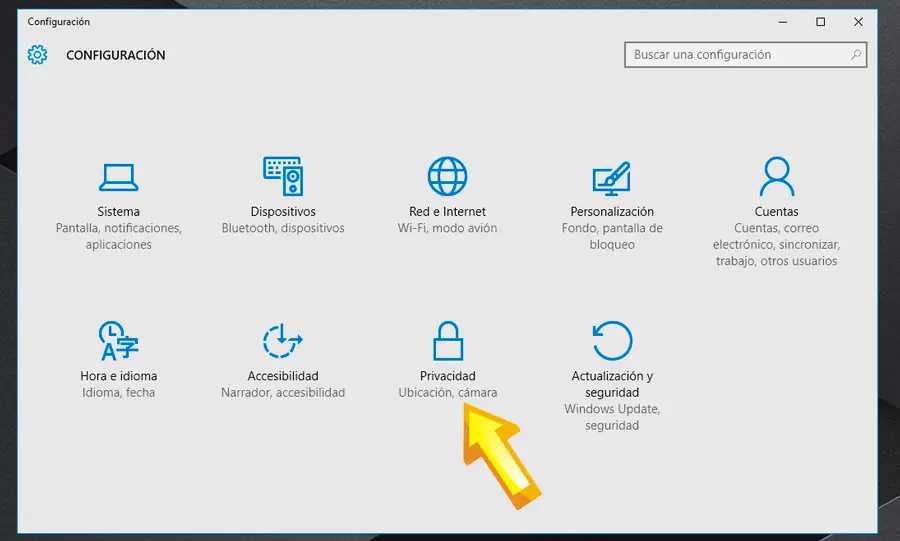Click the Red e Internet label

pyautogui.click(x=447, y=212)
